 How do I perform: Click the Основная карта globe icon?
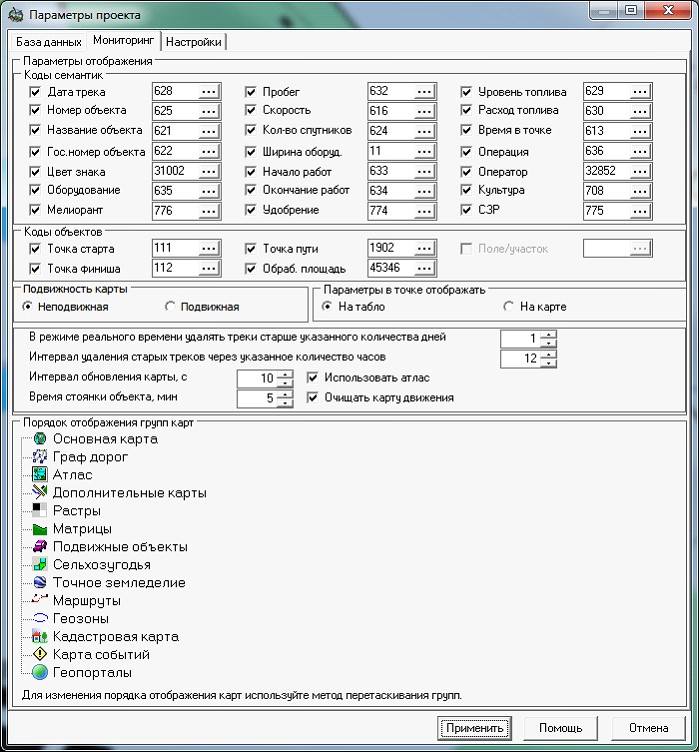click(40, 439)
